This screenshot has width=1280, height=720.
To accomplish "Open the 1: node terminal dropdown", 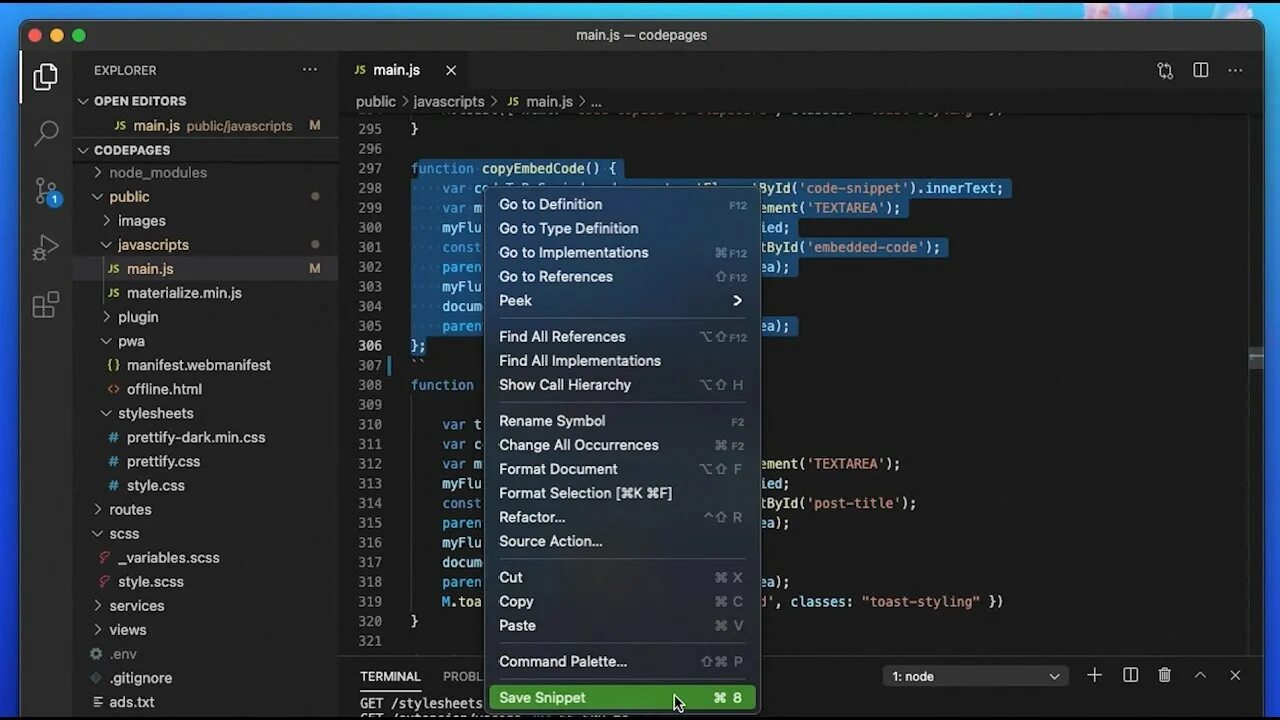I will (975, 676).
